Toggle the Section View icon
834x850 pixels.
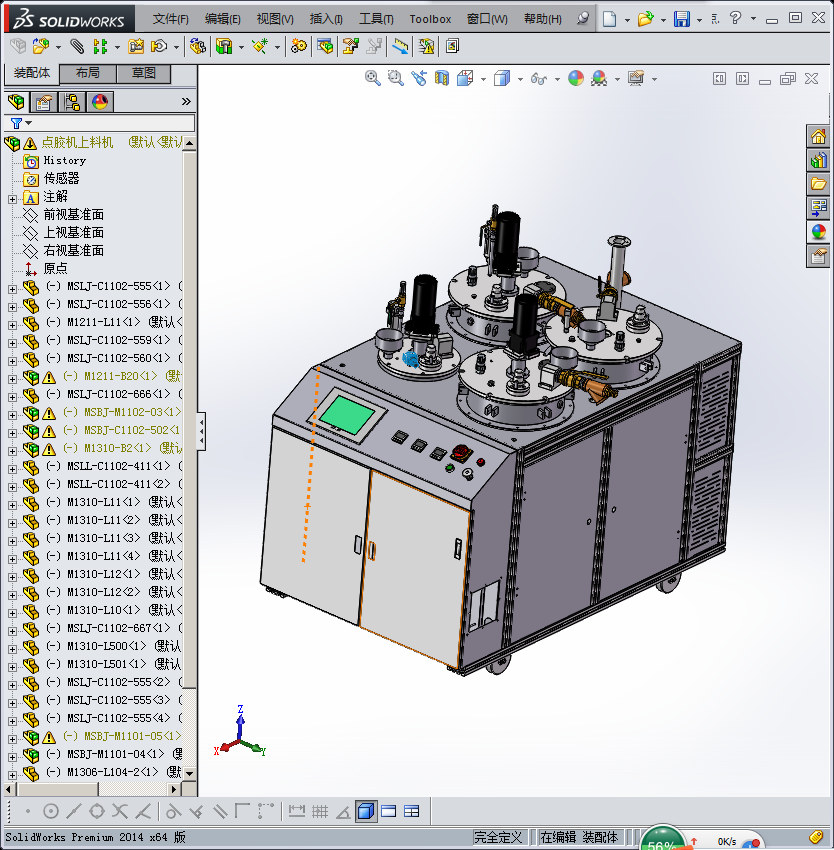click(x=442, y=79)
